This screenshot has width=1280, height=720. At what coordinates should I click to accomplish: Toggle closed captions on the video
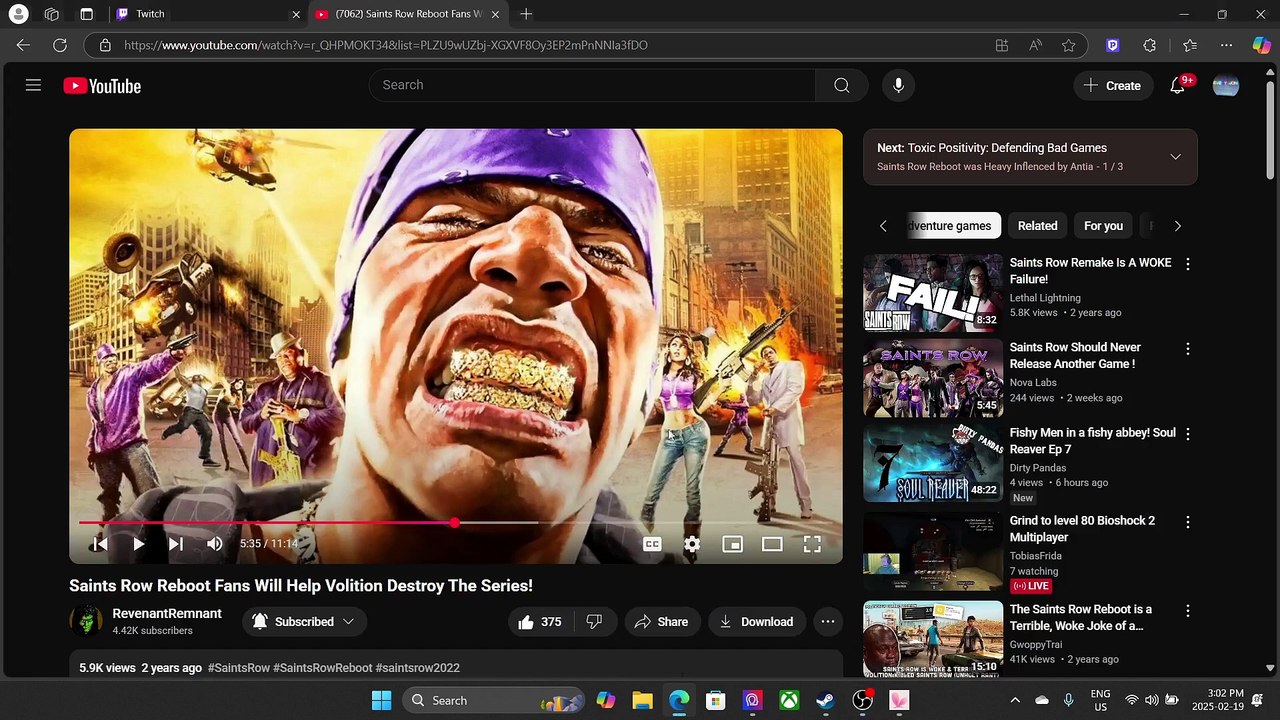click(x=652, y=544)
